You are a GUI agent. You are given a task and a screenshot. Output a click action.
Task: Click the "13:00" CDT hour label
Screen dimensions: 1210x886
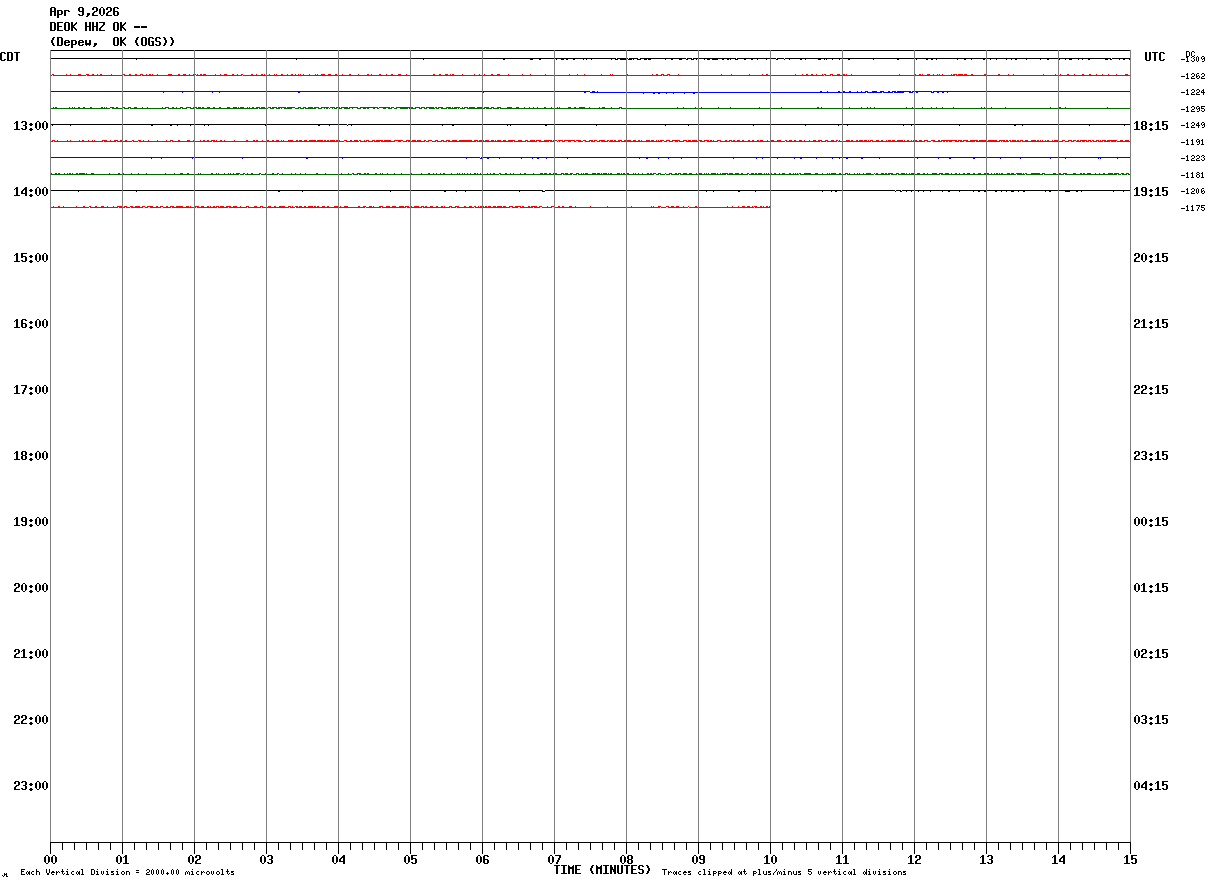(31, 125)
